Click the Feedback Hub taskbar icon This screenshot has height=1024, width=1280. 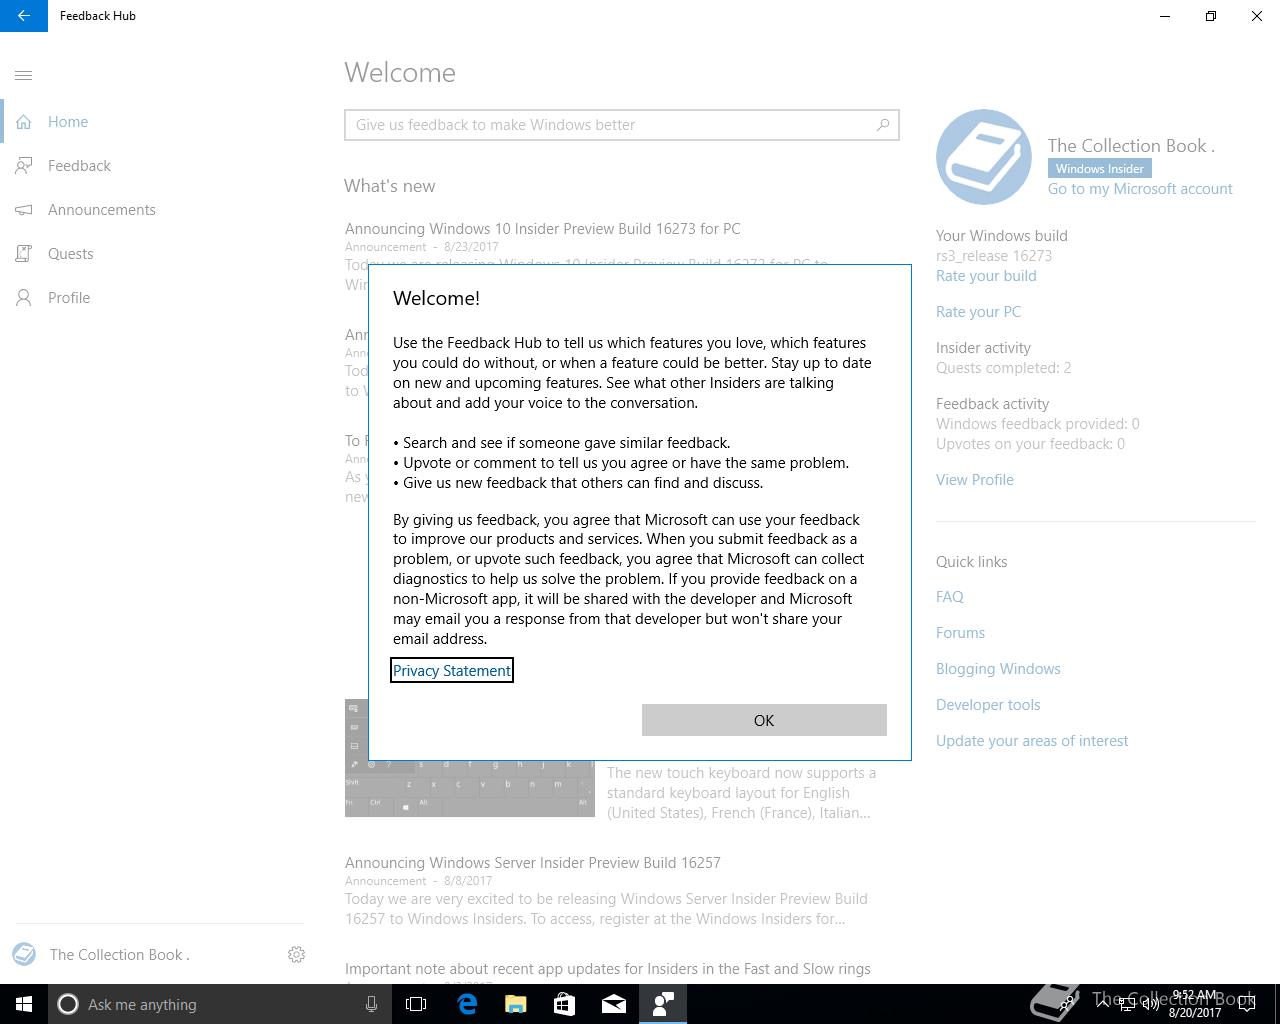pyautogui.click(x=662, y=1004)
